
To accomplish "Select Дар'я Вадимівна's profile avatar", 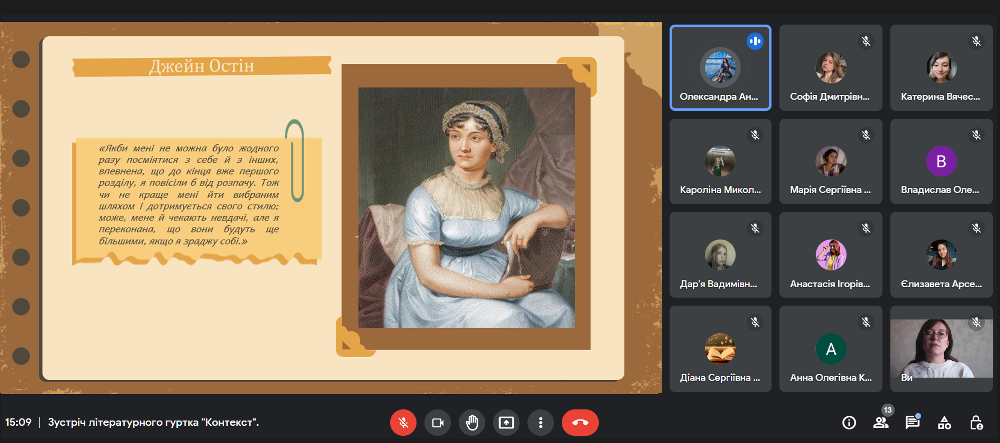I will pyautogui.click(x=720, y=255).
